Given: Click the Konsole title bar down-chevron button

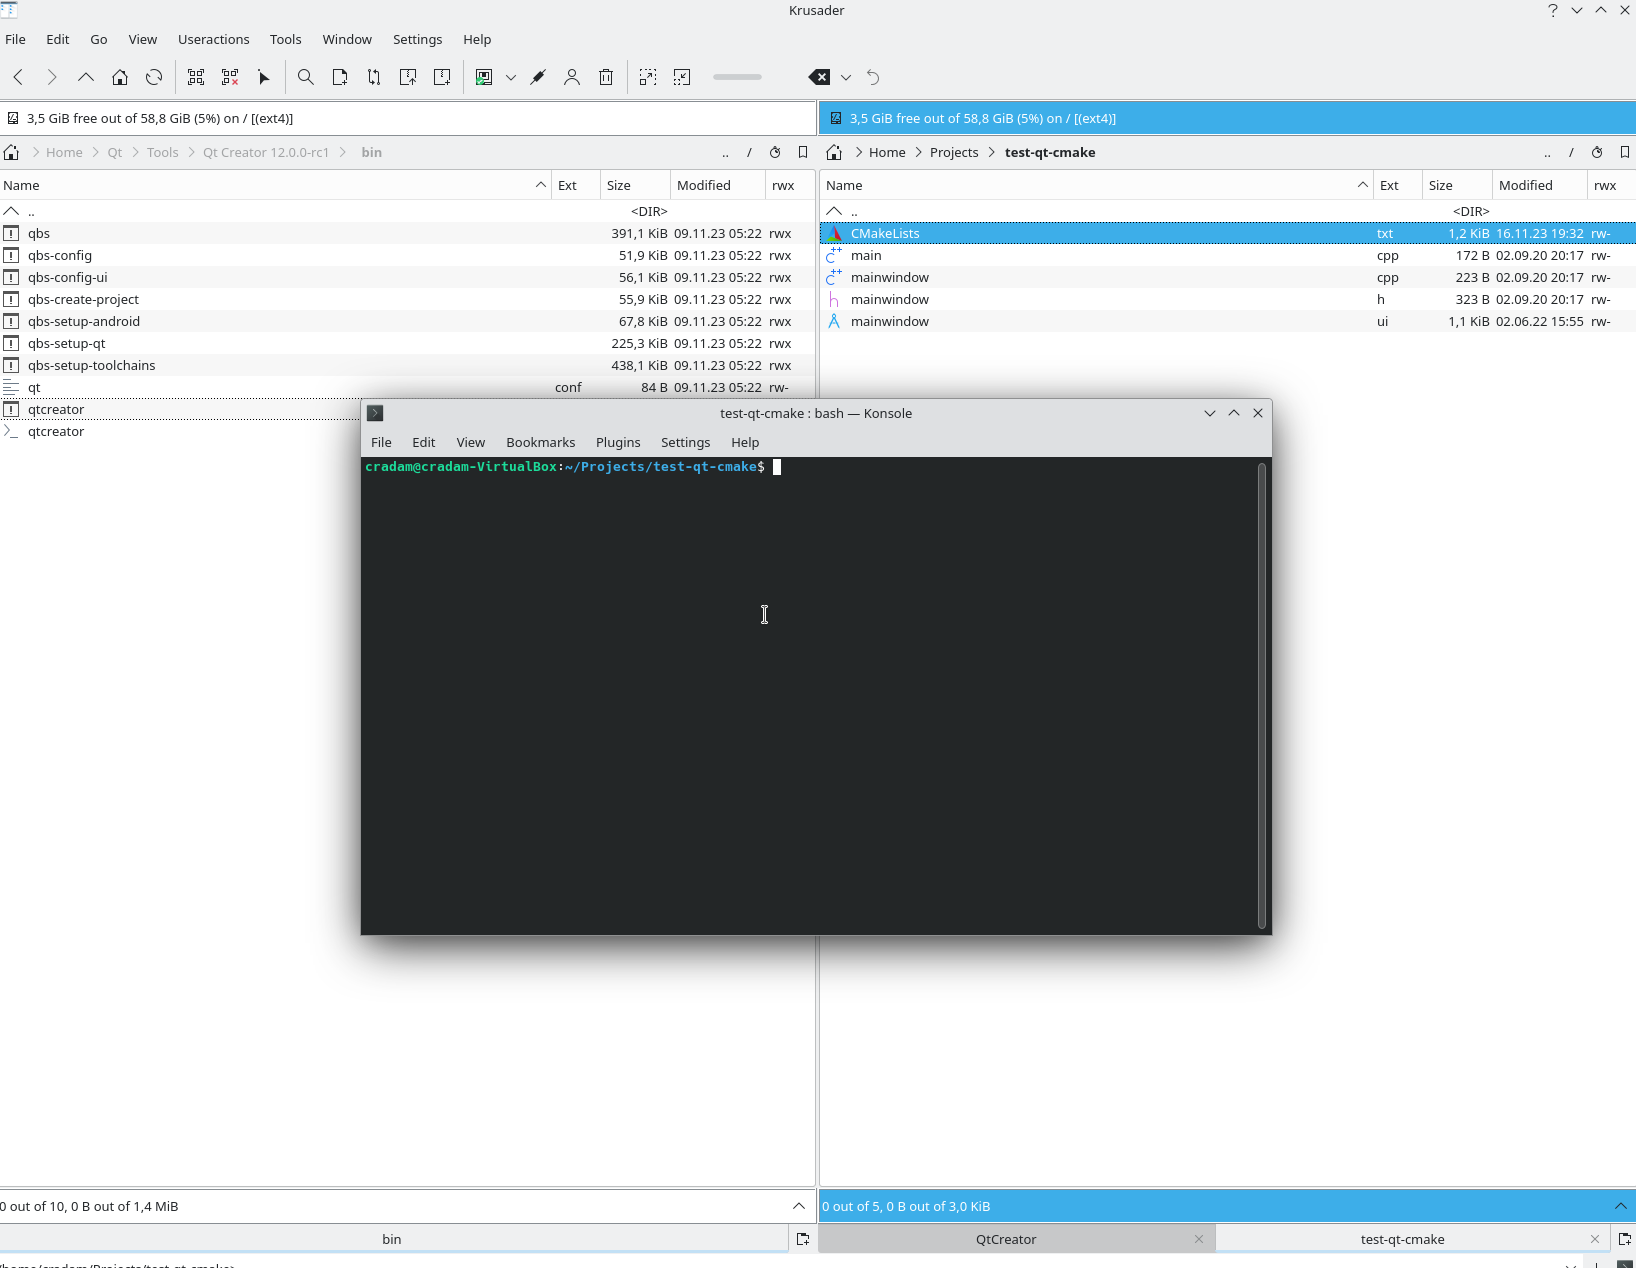Looking at the screenshot, I should (1210, 413).
